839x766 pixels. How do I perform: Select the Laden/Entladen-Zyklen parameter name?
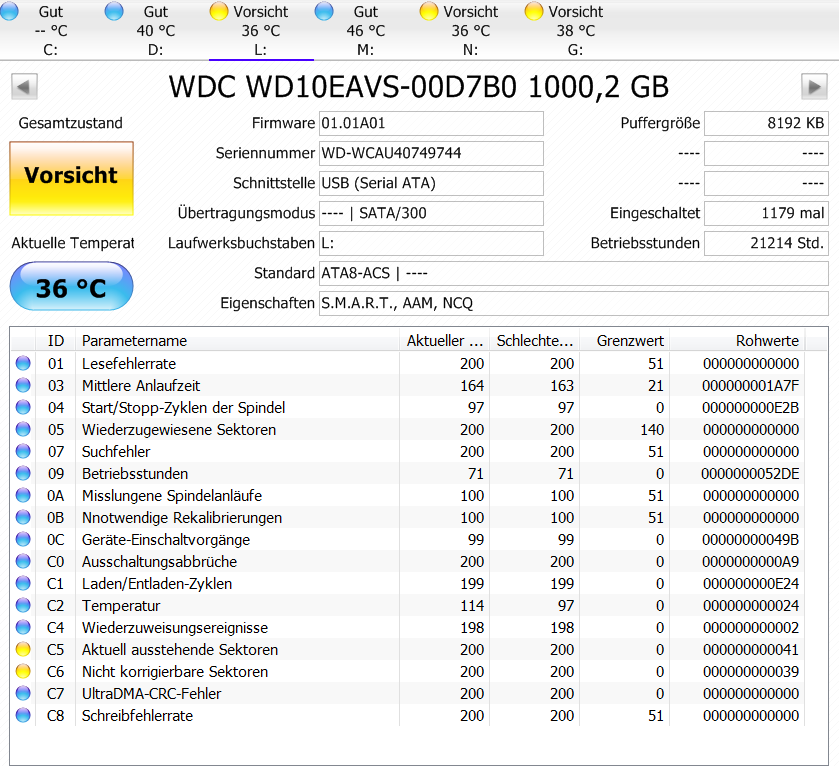pos(157,584)
